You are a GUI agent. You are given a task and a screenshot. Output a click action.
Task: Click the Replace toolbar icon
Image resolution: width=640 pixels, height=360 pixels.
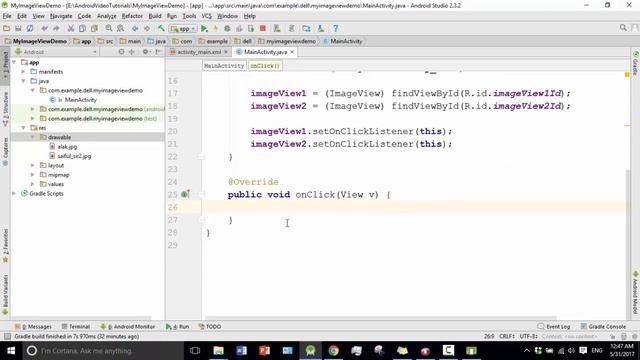[x=120, y=28]
